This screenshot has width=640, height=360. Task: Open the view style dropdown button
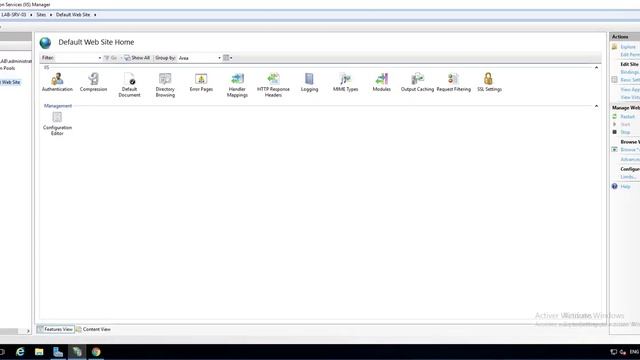pos(227,58)
